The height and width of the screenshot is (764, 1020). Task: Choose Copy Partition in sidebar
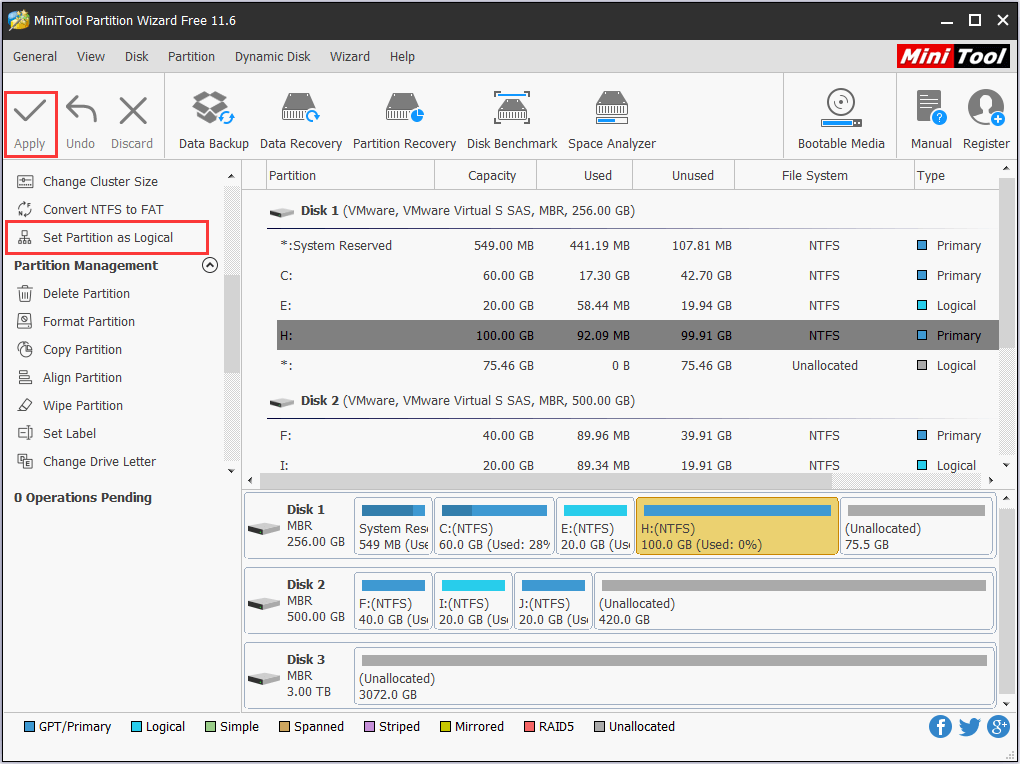tap(82, 349)
